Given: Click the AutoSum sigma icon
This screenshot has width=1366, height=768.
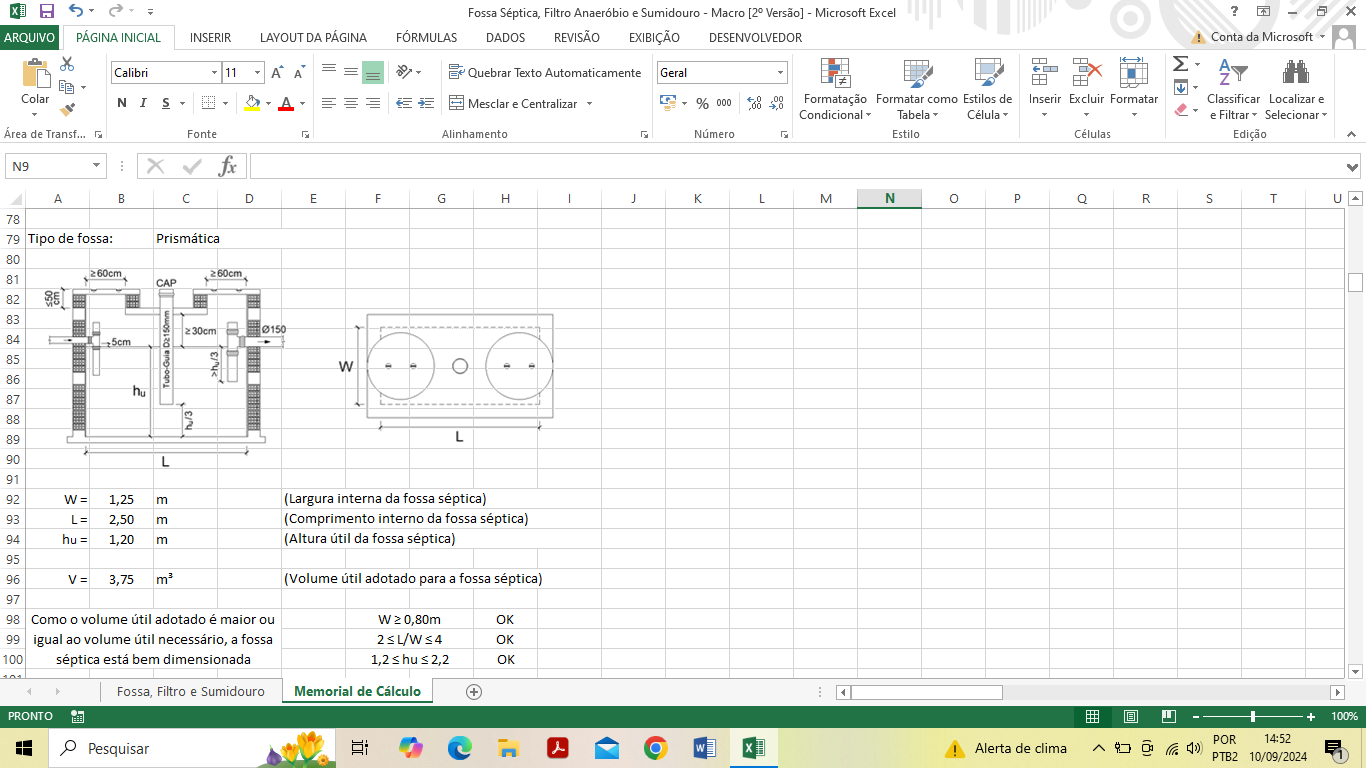Looking at the screenshot, I should 1180,64.
